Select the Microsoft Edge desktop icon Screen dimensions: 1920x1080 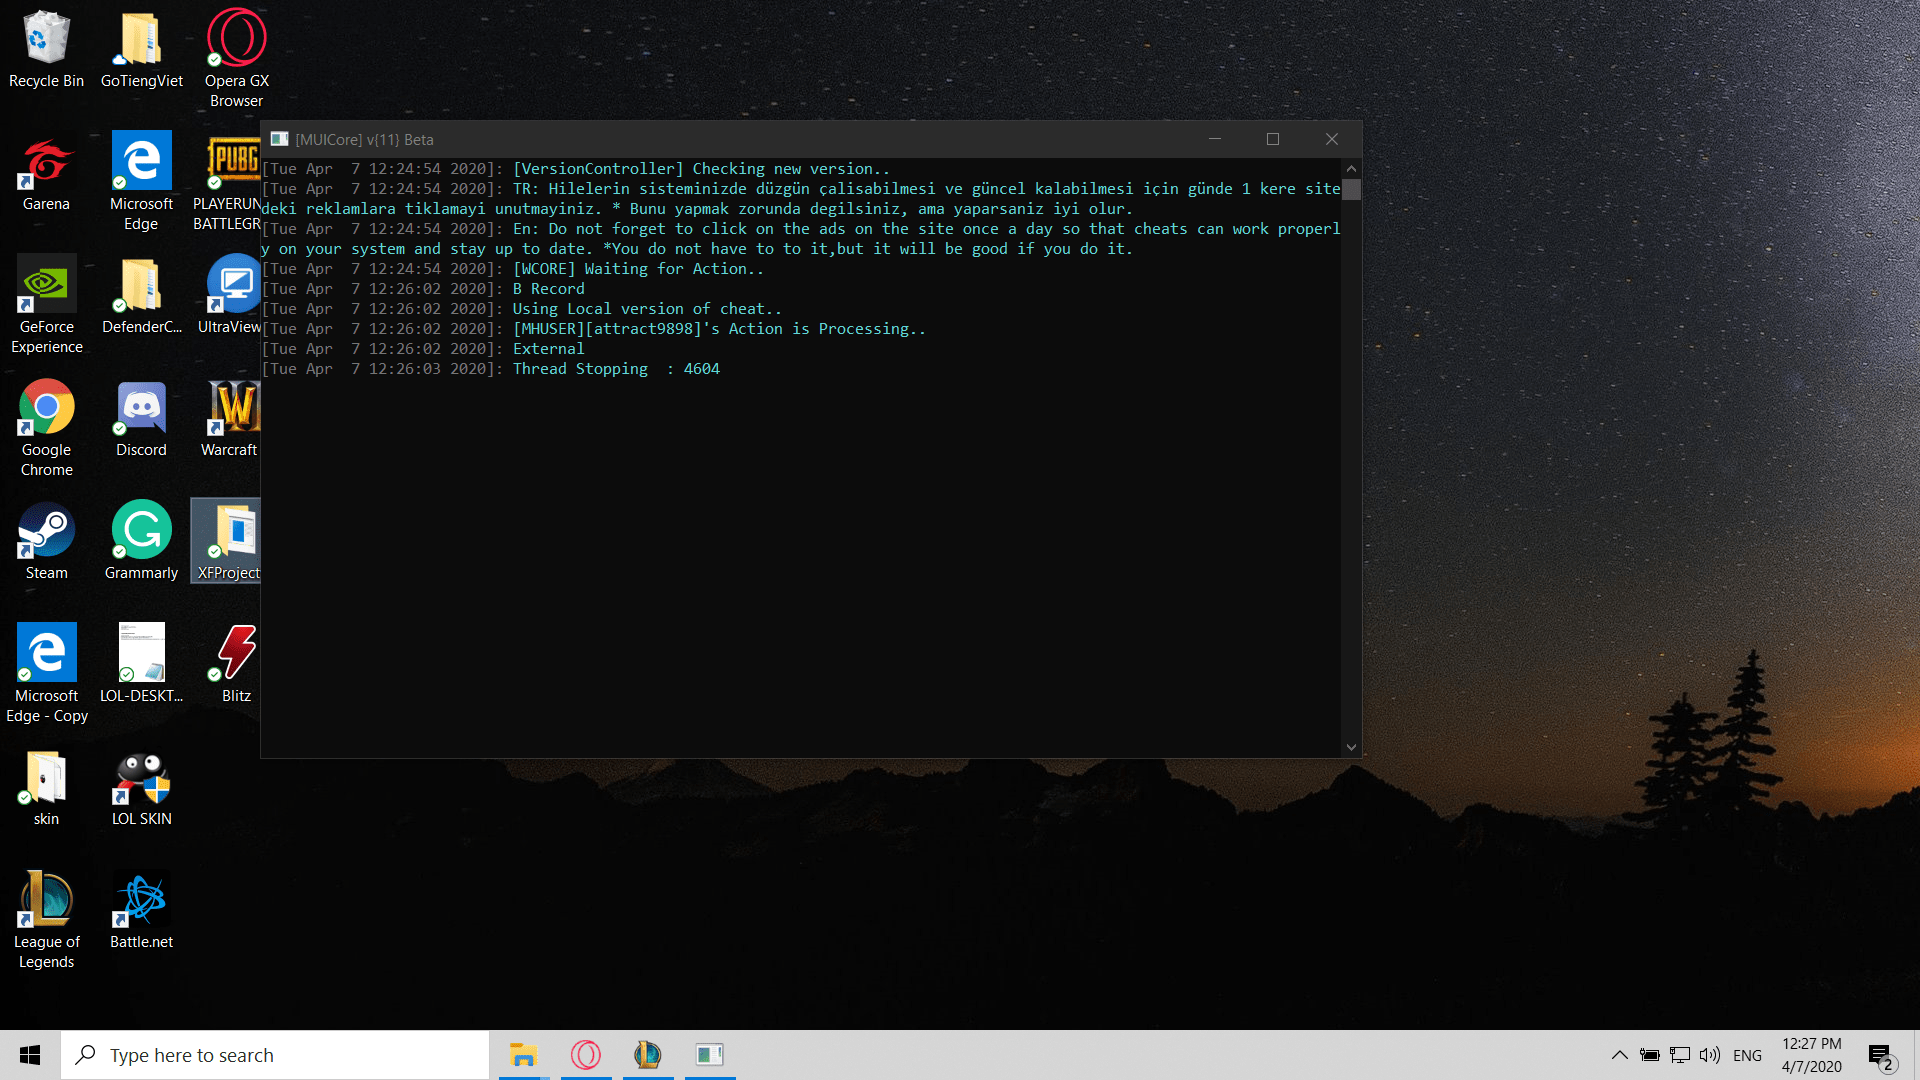click(x=141, y=182)
